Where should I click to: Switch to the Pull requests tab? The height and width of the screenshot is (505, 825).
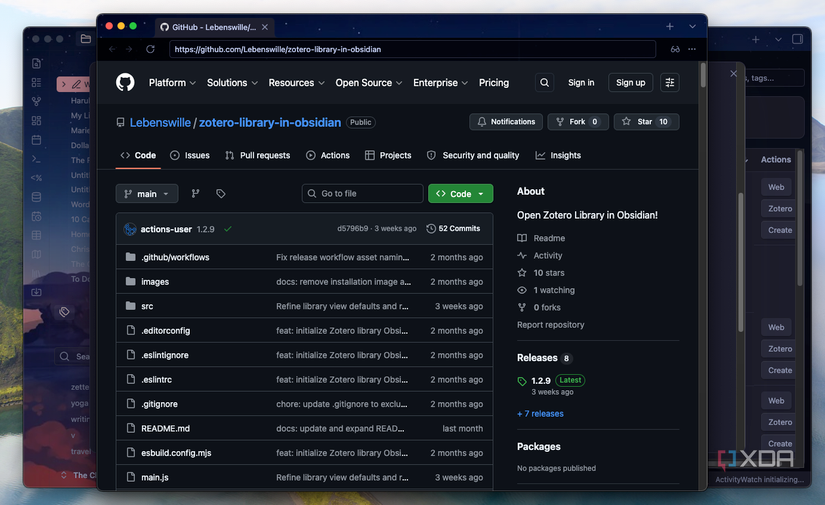pyautogui.click(x=258, y=155)
